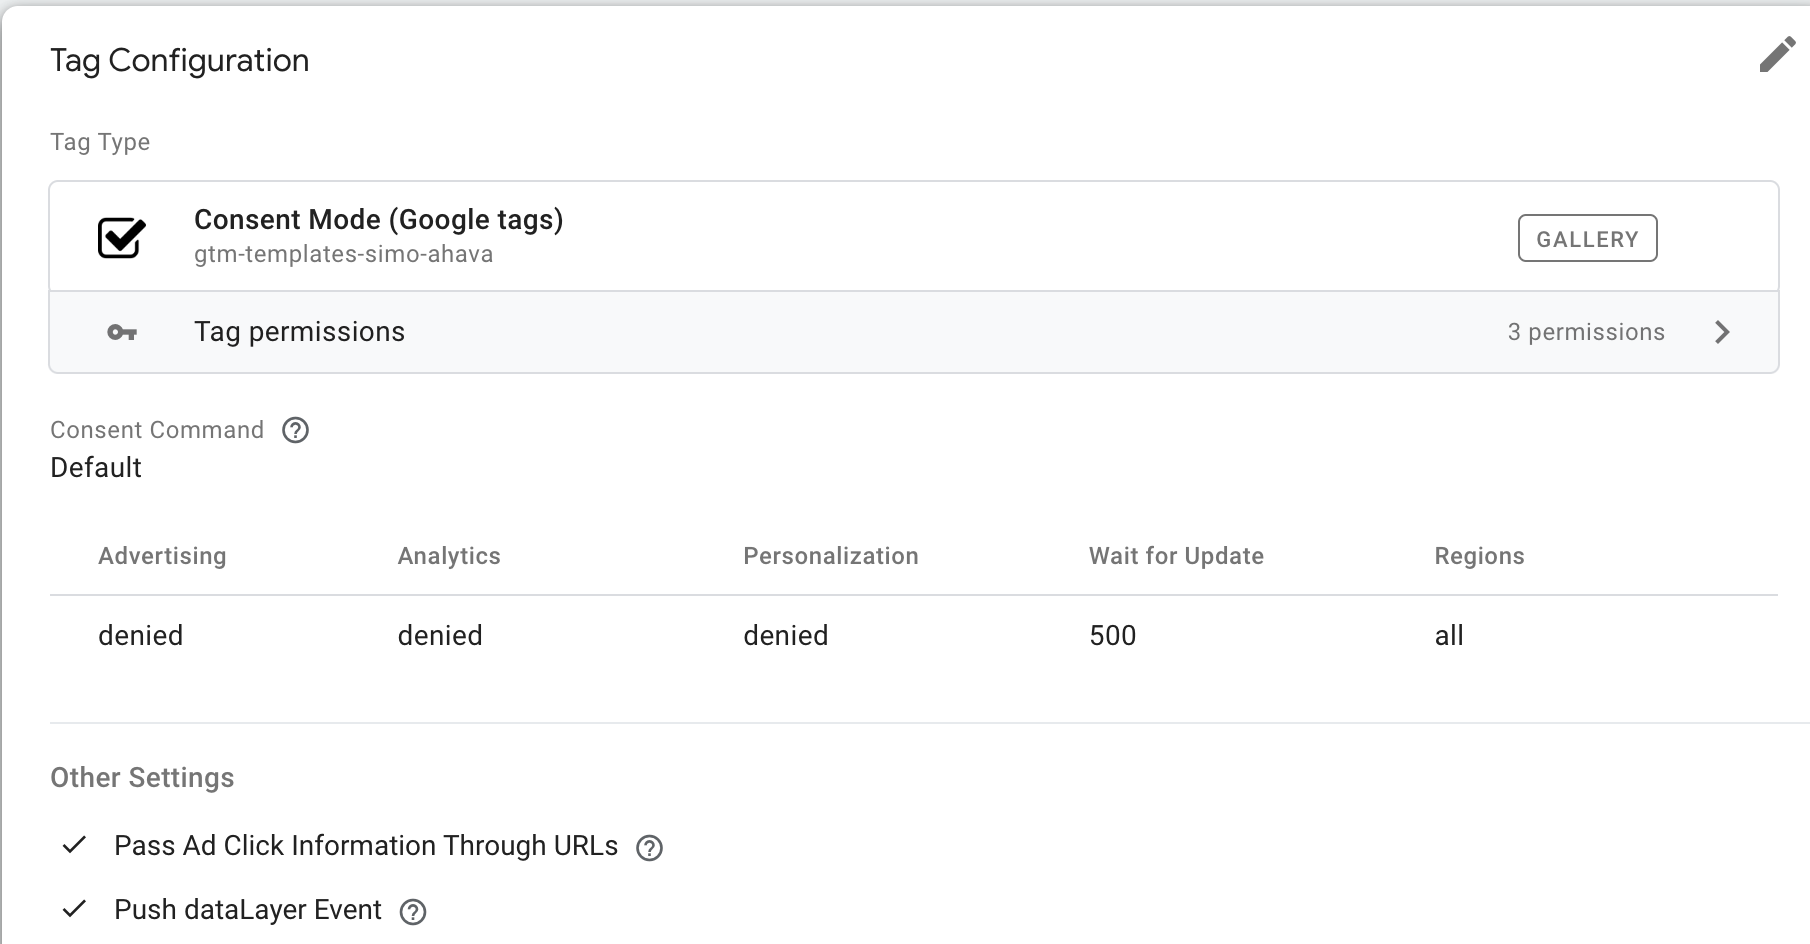Click the GALLERY badge button
The width and height of the screenshot is (1810, 944).
point(1587,239)
